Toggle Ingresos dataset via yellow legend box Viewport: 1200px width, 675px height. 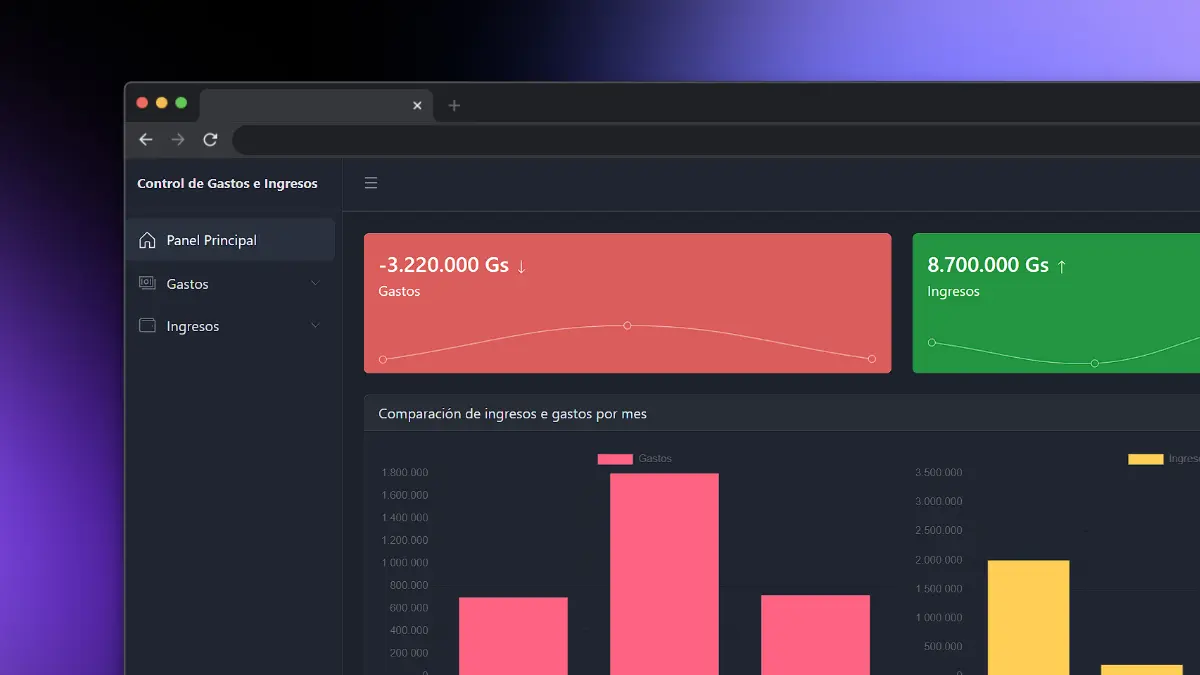pyautogui.click(x=1145, y=459)
